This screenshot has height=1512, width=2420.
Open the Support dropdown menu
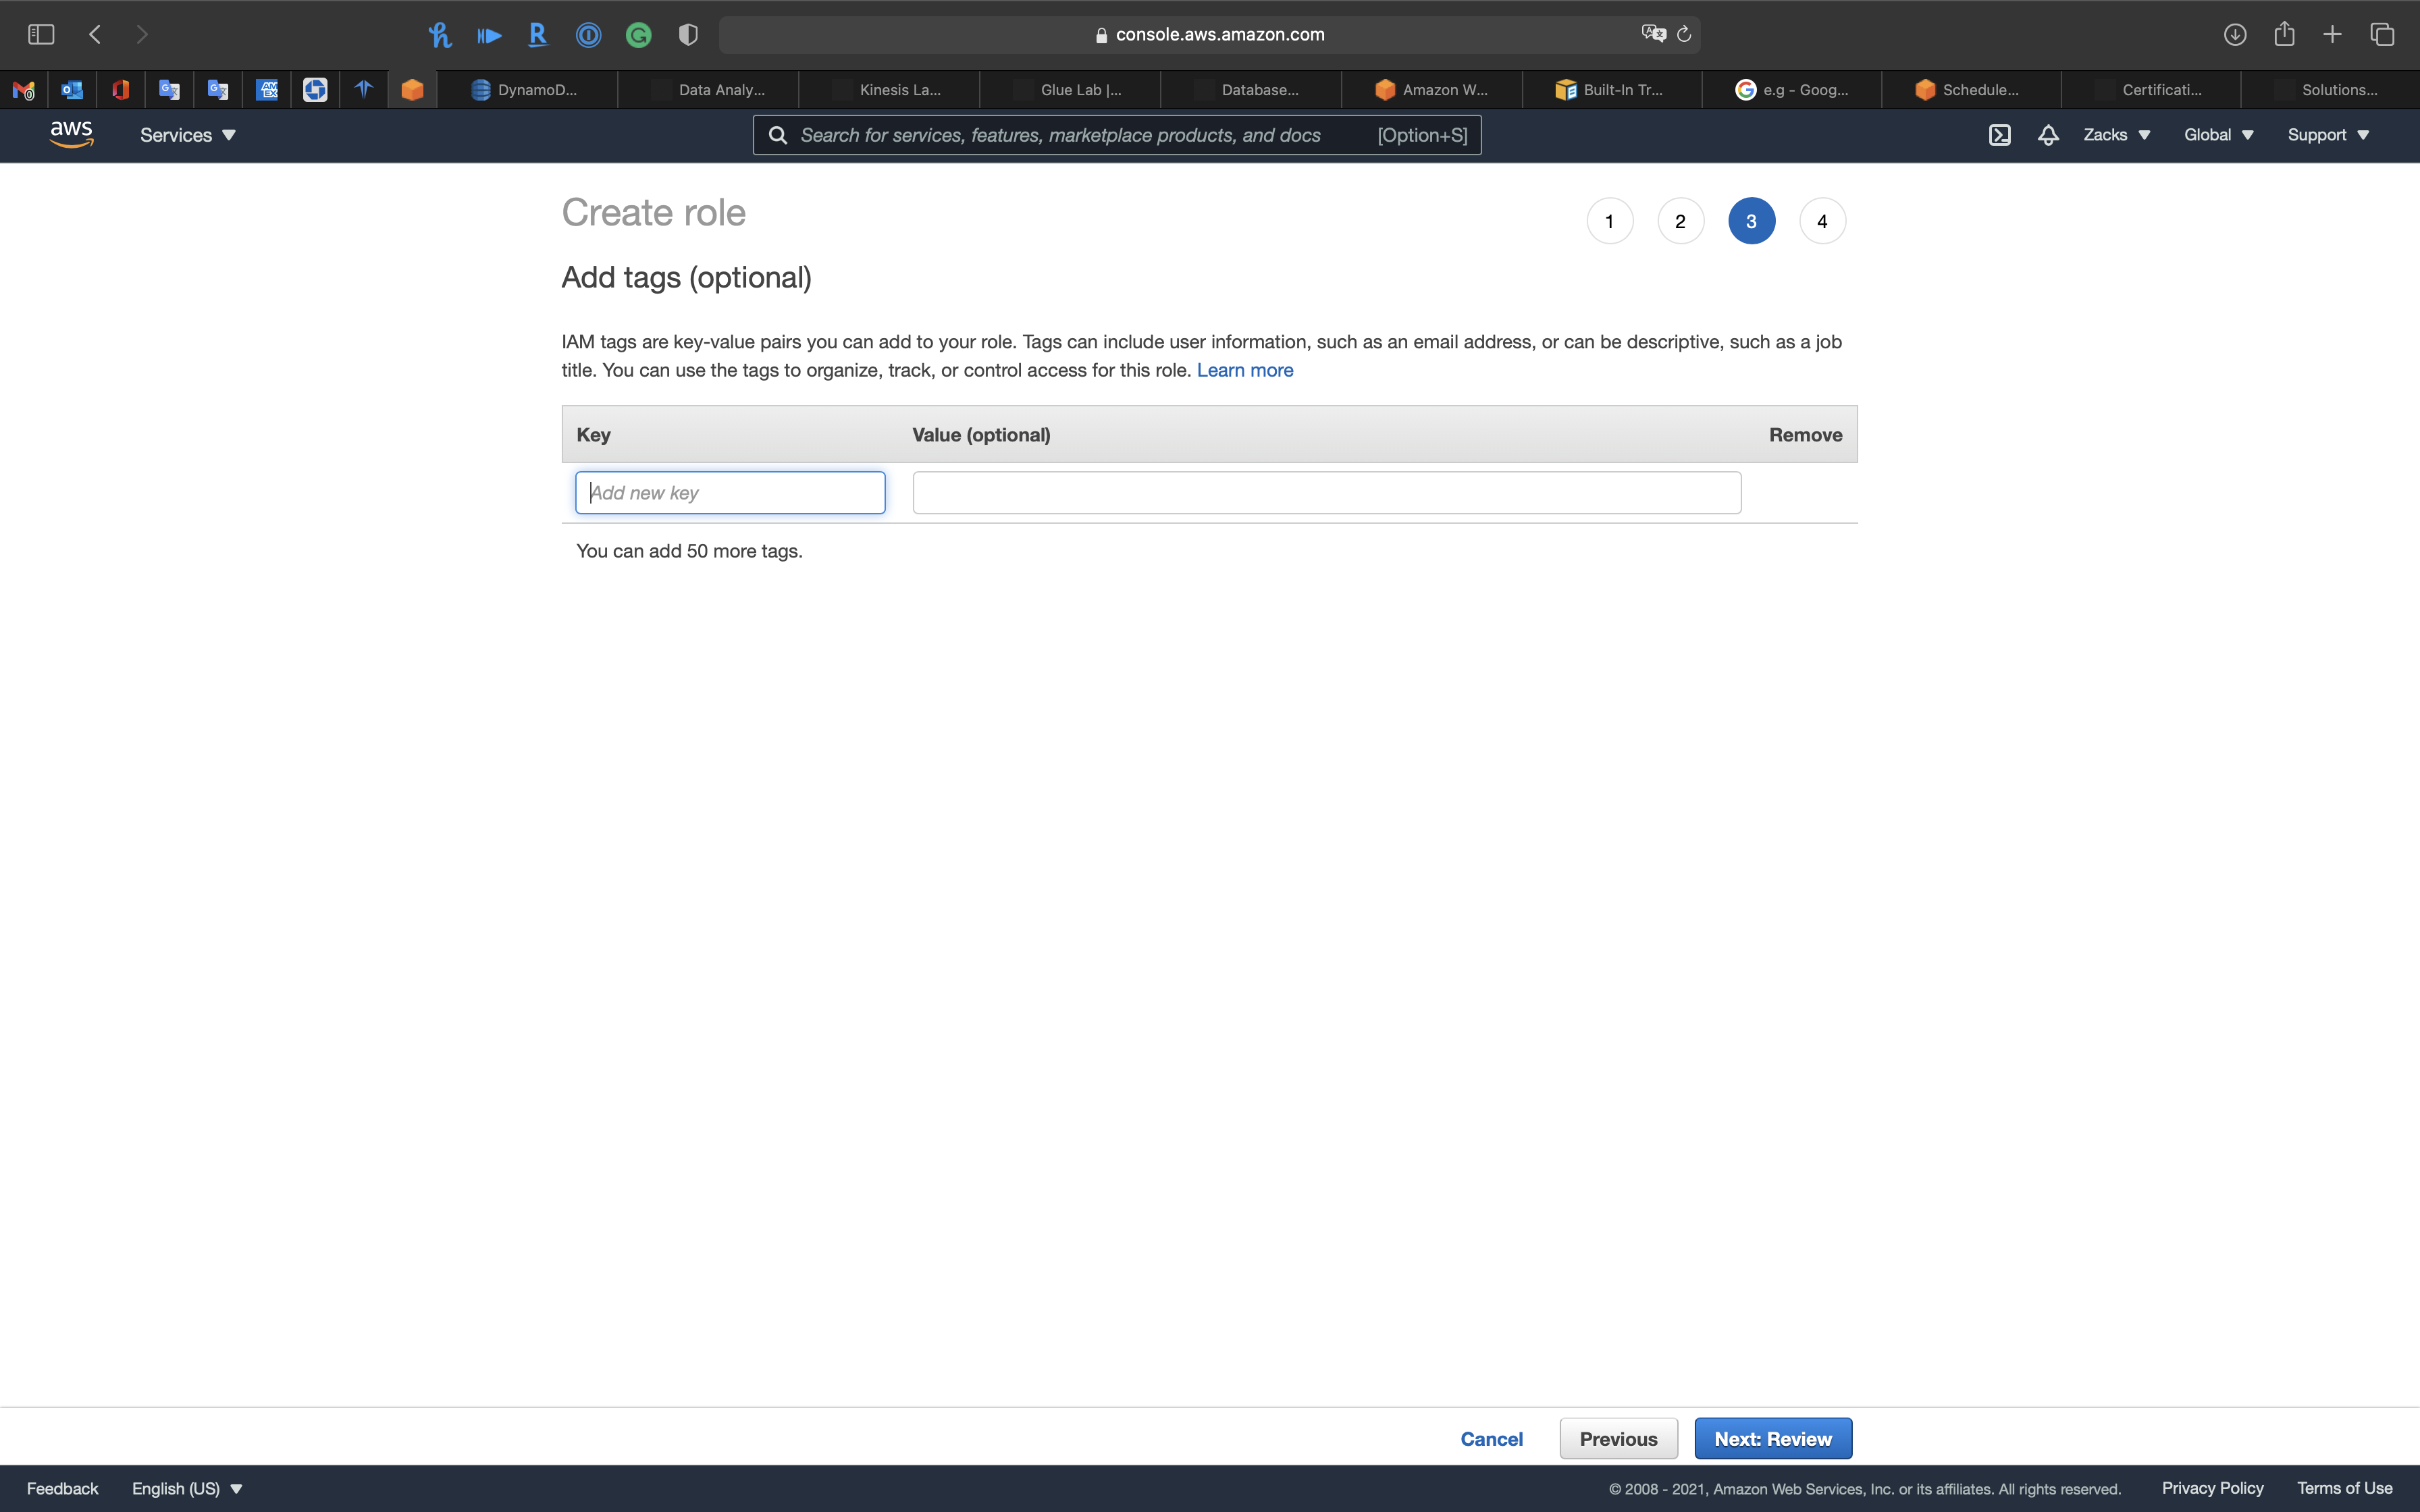click(x=2326, y=134)
